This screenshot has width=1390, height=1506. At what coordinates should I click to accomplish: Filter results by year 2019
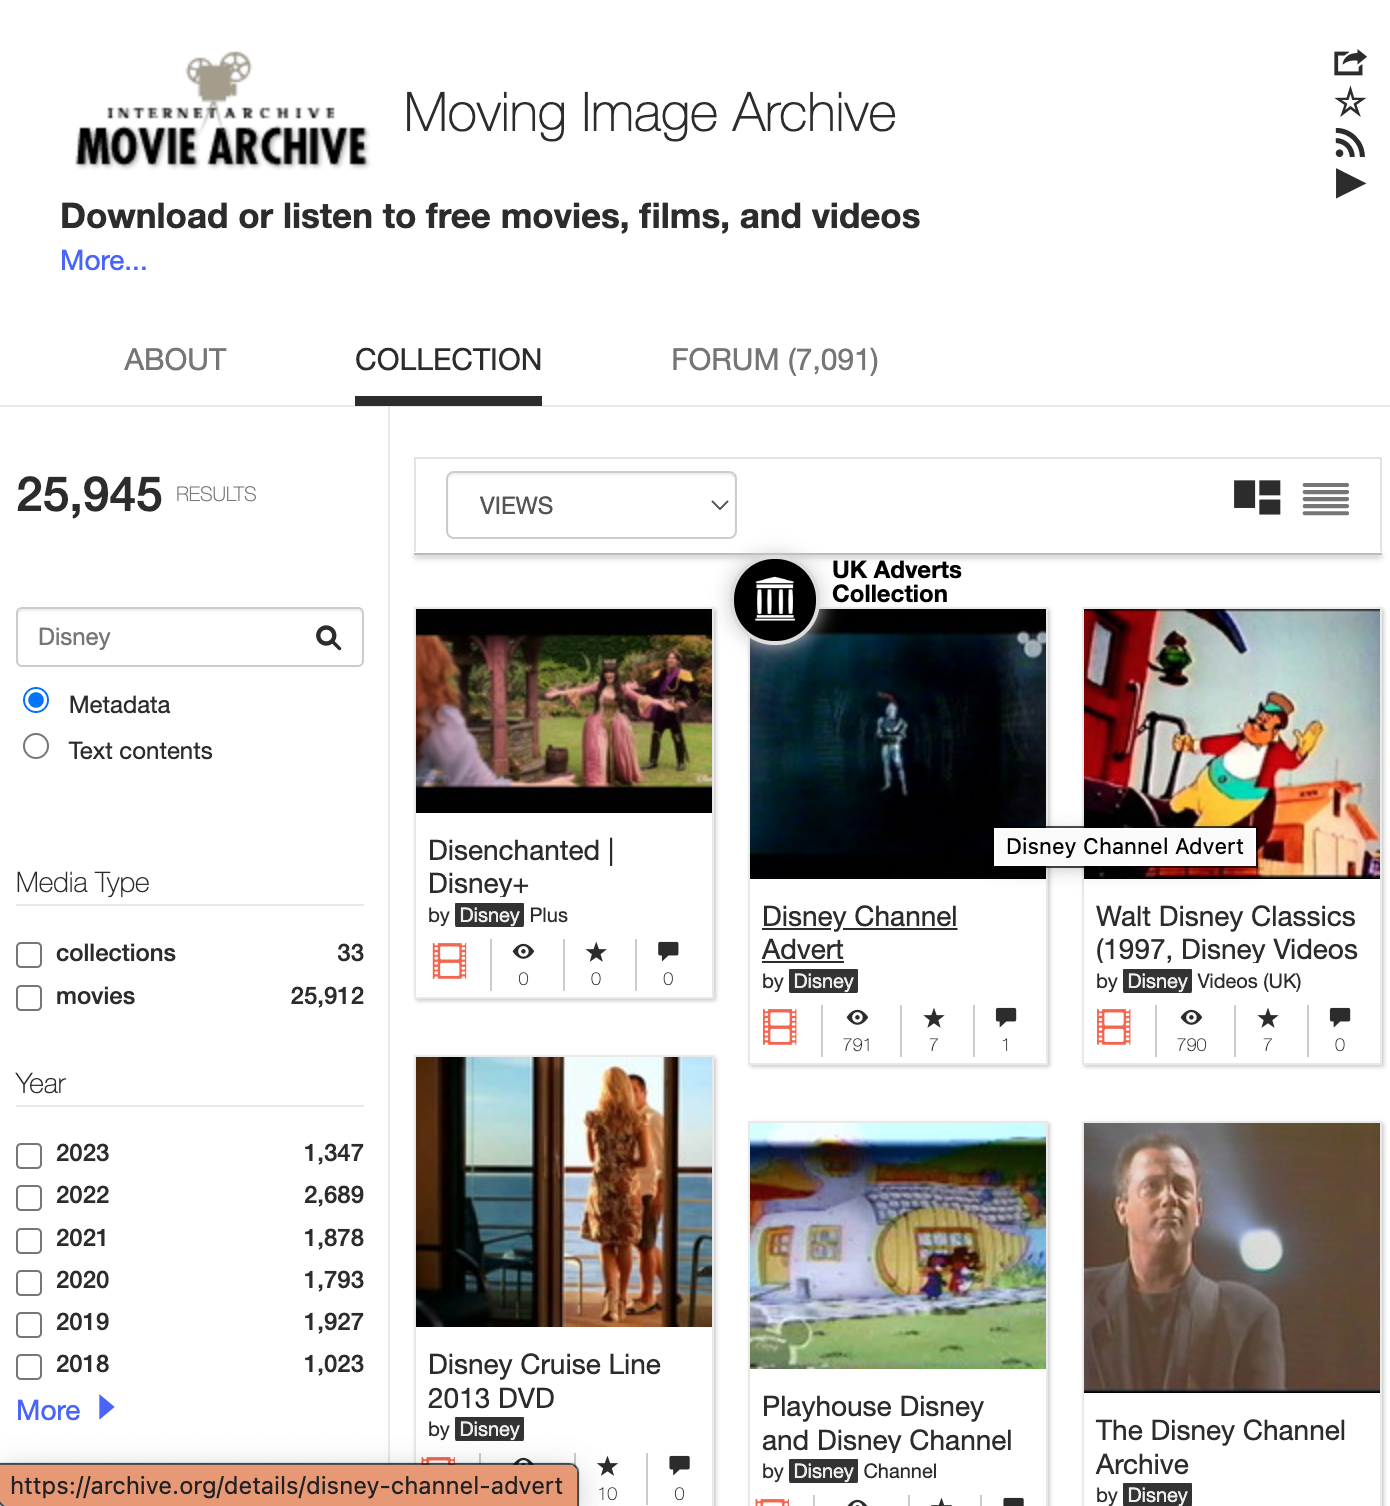click(x=30, y=1325)
